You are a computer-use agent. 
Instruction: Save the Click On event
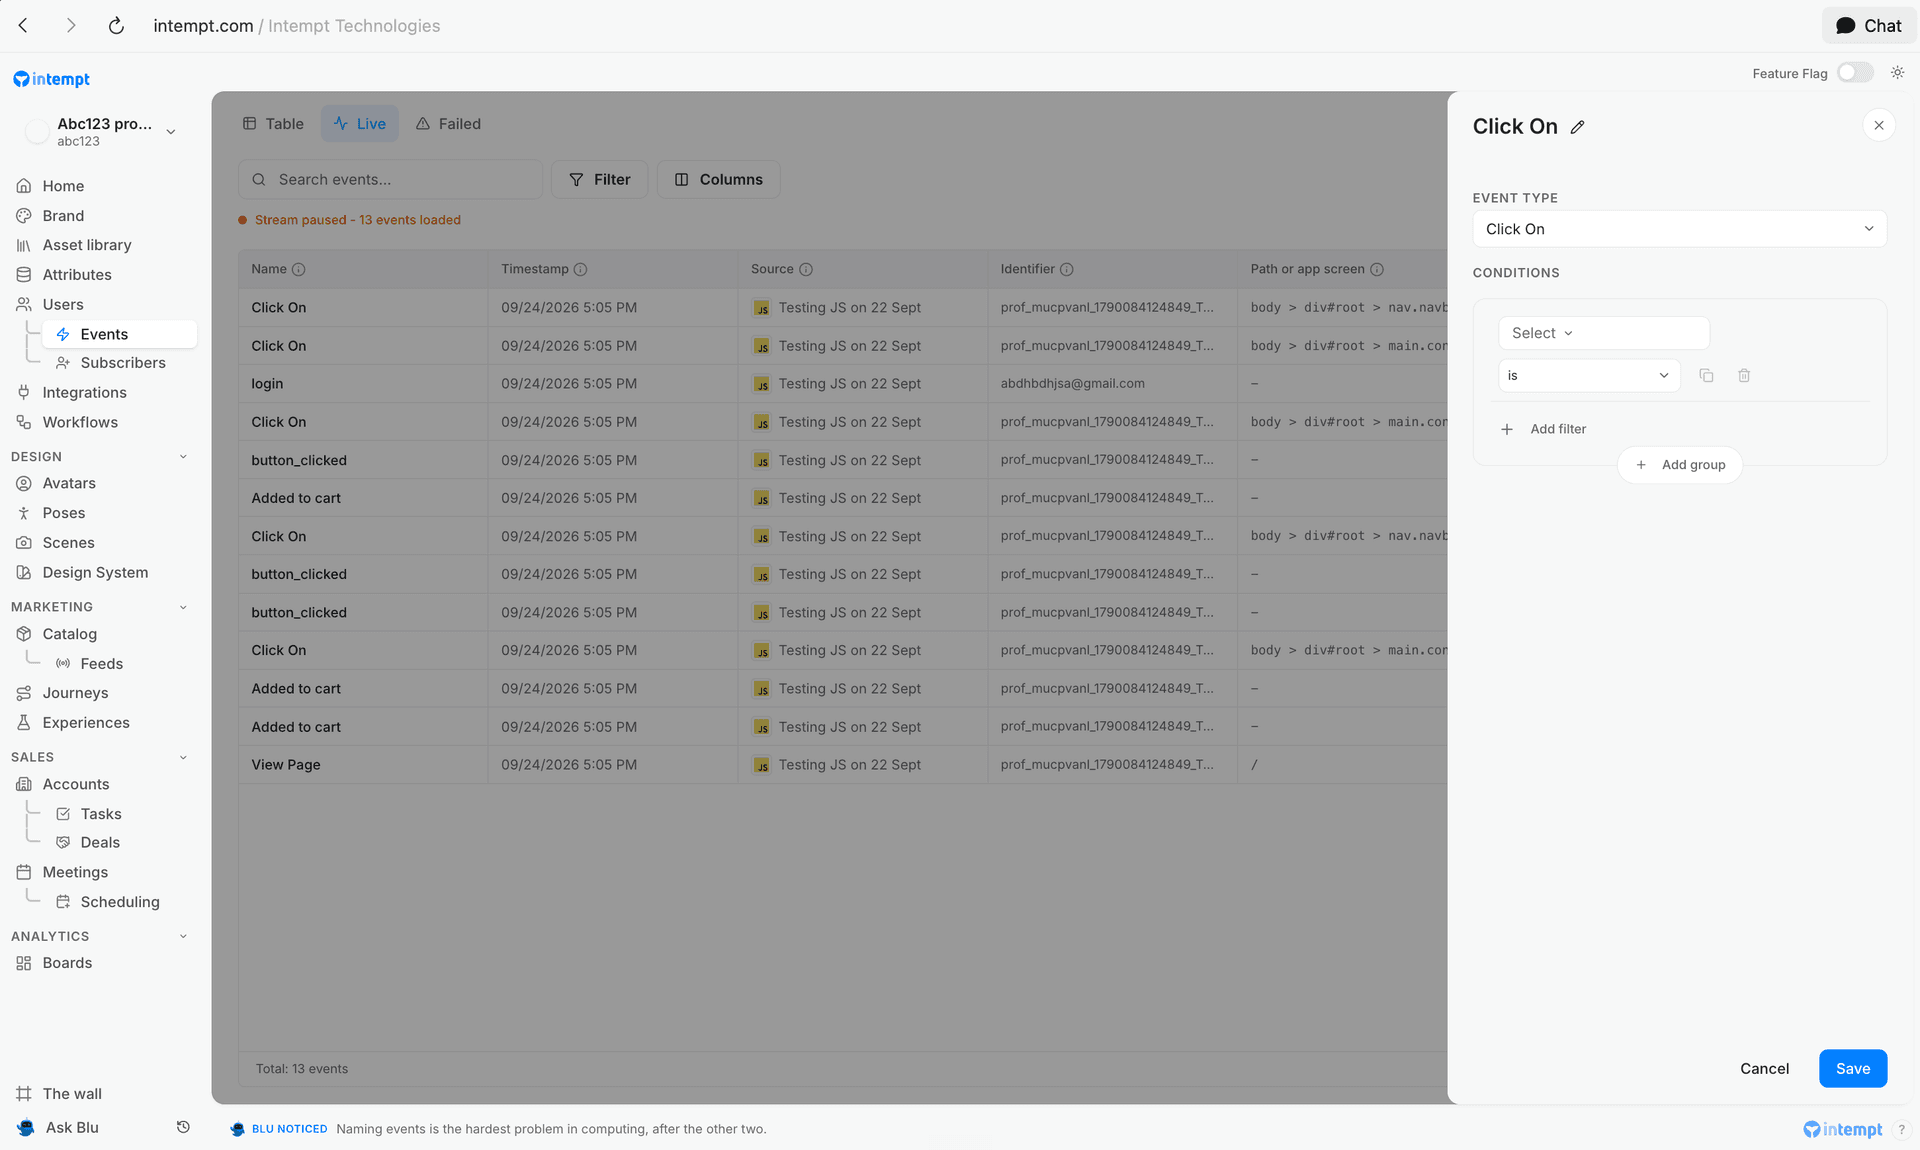pos(1853,1069)
